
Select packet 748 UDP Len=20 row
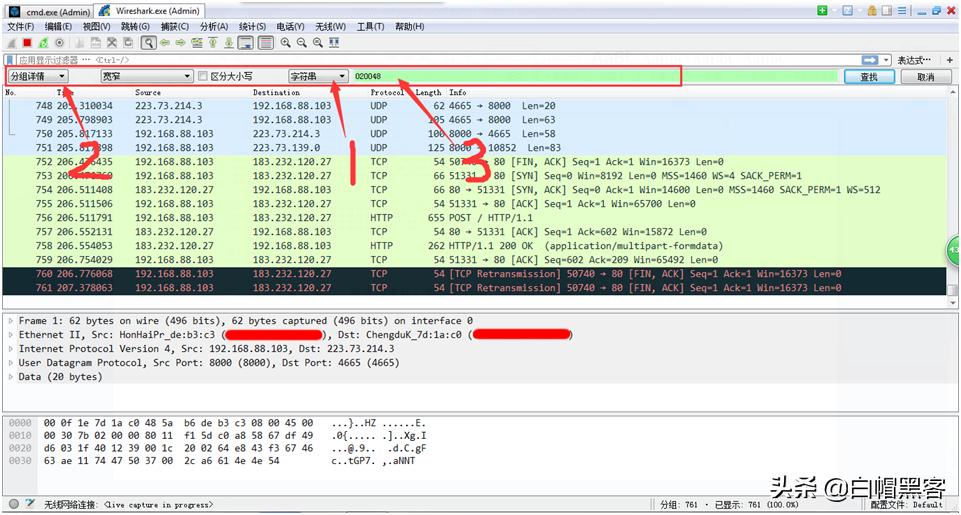(x=475, y=105)
